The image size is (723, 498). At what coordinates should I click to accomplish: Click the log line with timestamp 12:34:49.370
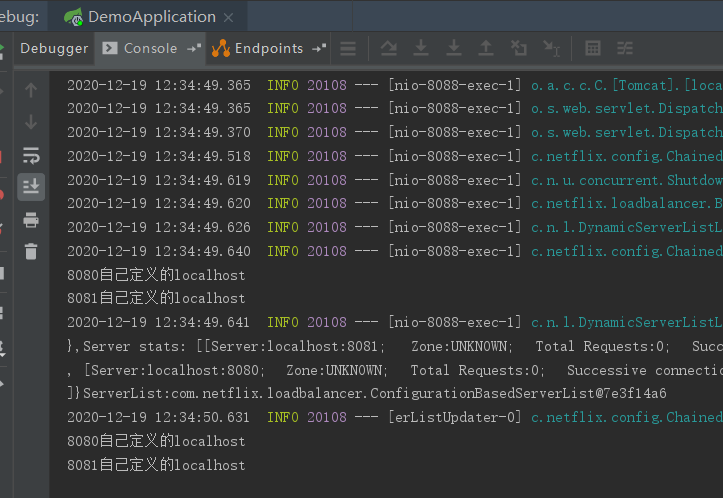point(395,132)
